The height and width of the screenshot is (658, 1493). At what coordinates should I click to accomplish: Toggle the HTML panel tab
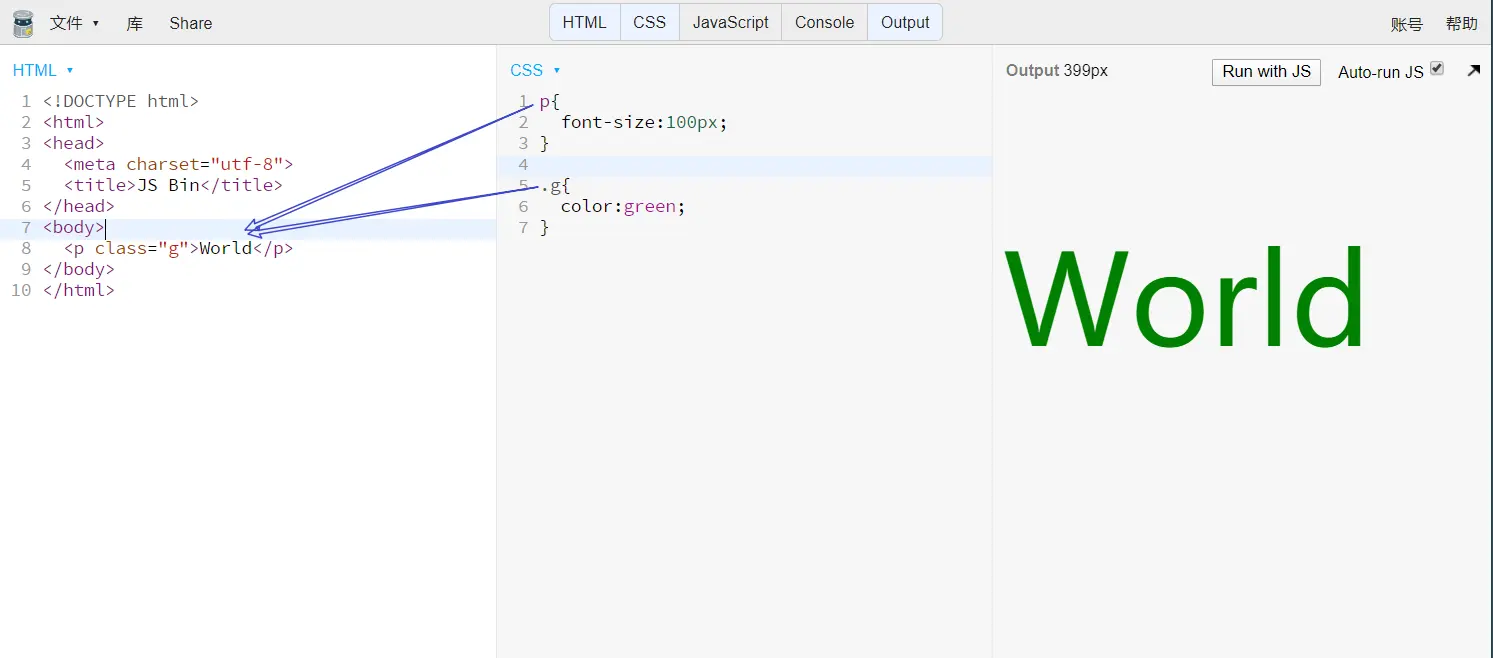584,22
